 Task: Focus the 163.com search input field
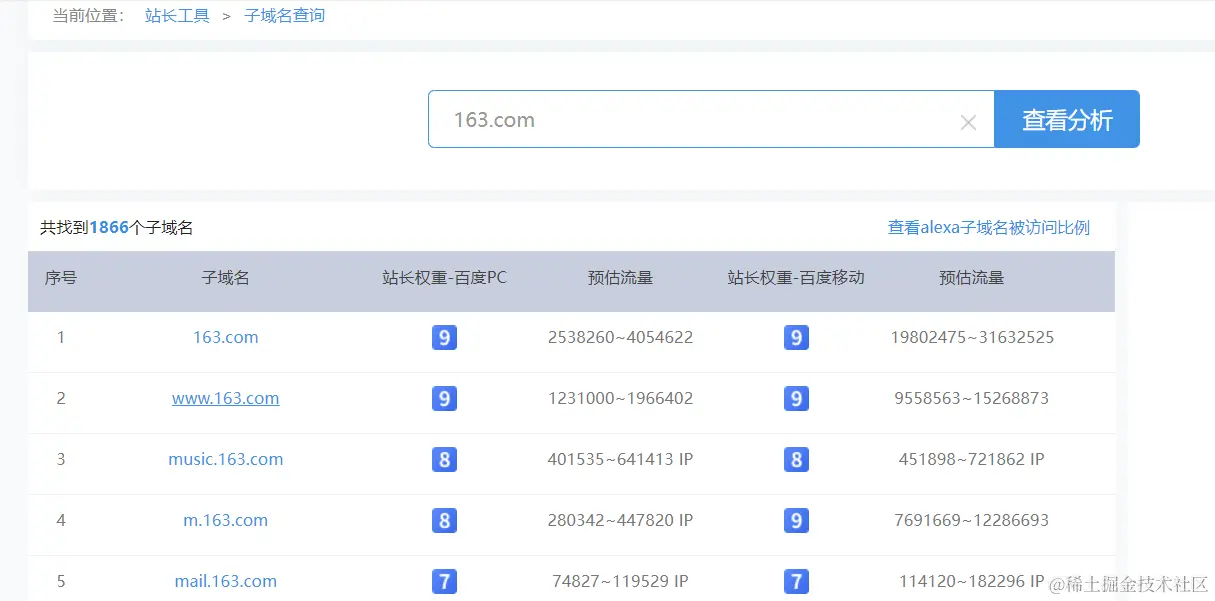point(711,119)
